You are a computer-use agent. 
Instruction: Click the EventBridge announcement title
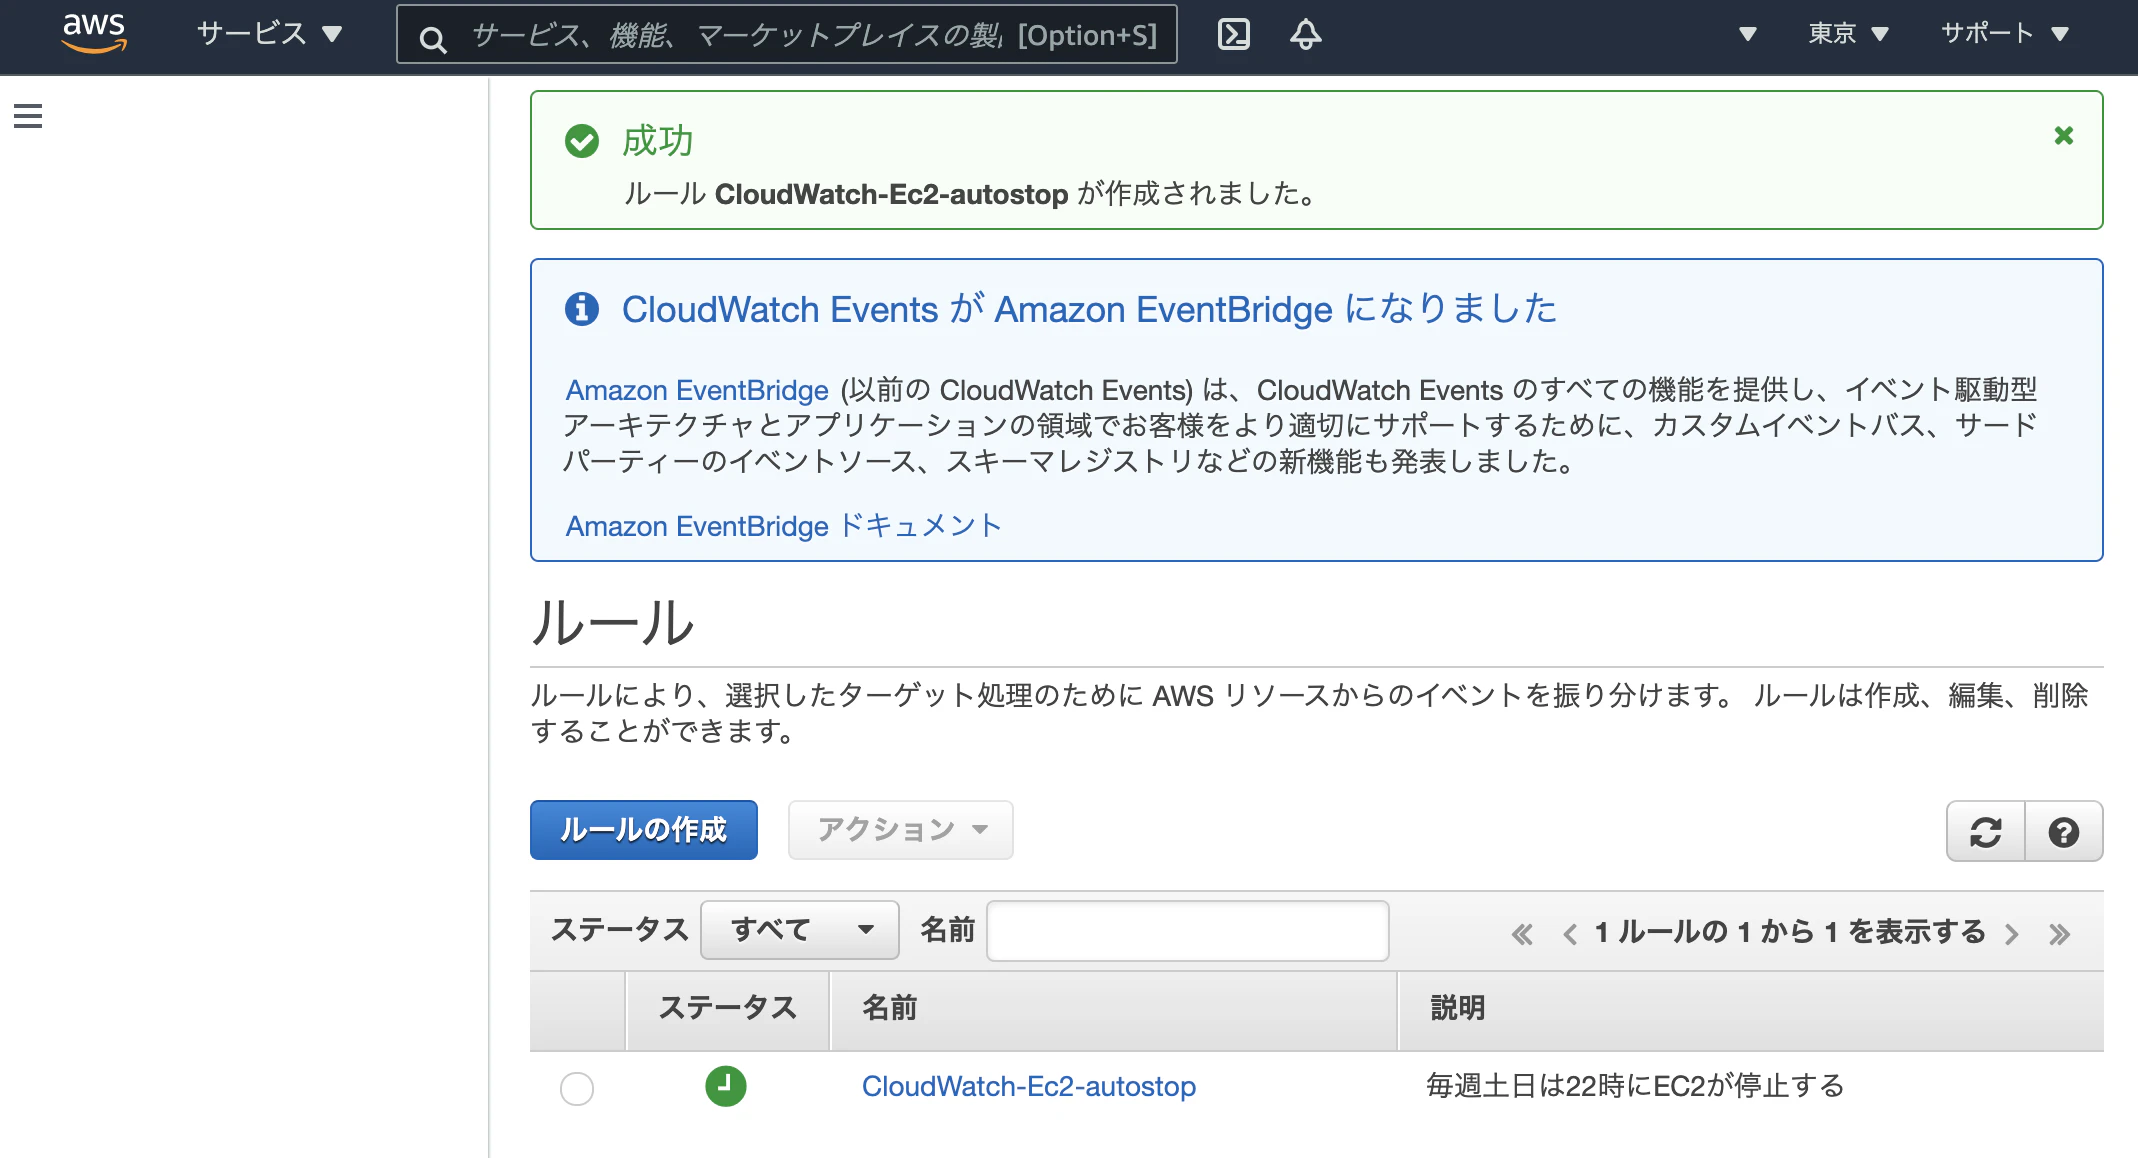point(1089,309)
